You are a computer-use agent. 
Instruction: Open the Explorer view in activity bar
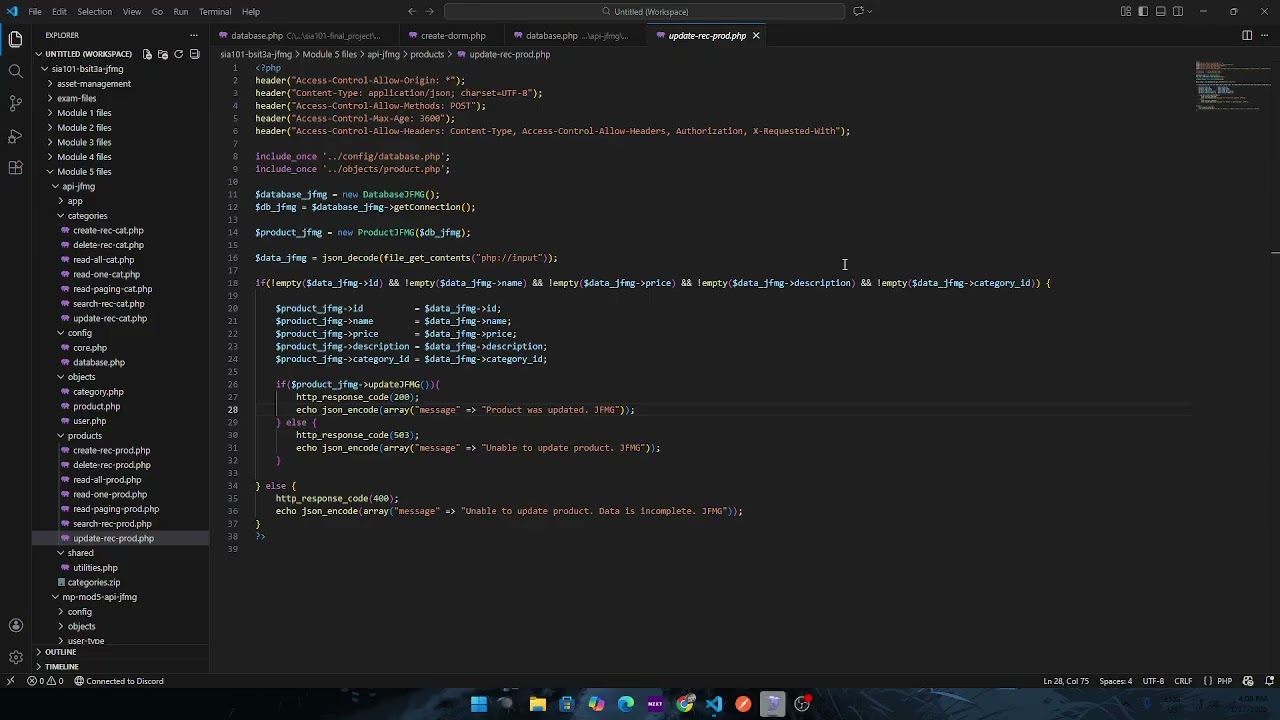pyautogui.click(x=15, y=40)
